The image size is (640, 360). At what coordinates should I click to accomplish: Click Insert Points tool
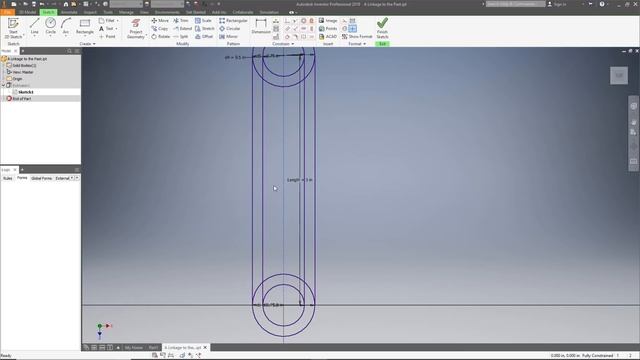[328, 29]
